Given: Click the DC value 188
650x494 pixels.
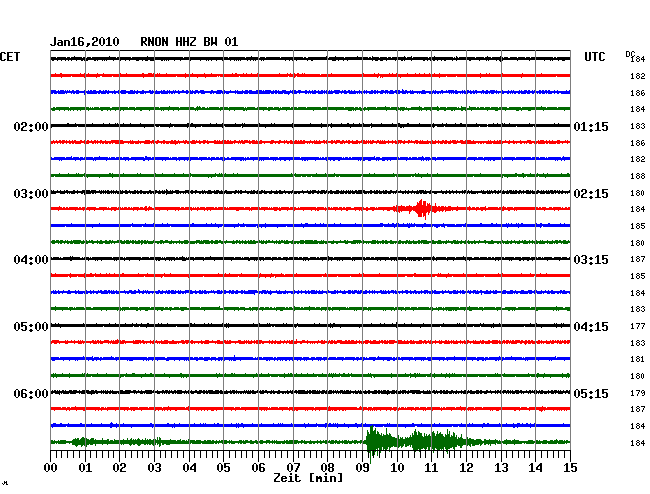Looking at the screenshot, I should click(x=638, y=176).
